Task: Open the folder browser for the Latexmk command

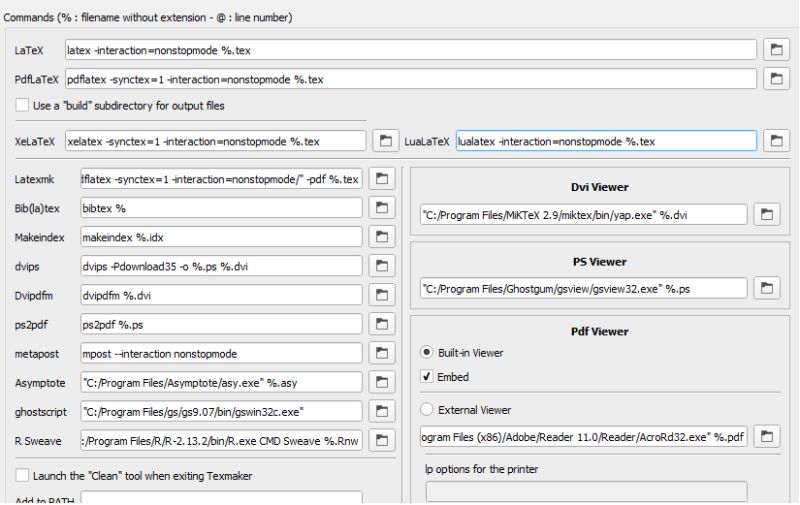Action: 382,179
